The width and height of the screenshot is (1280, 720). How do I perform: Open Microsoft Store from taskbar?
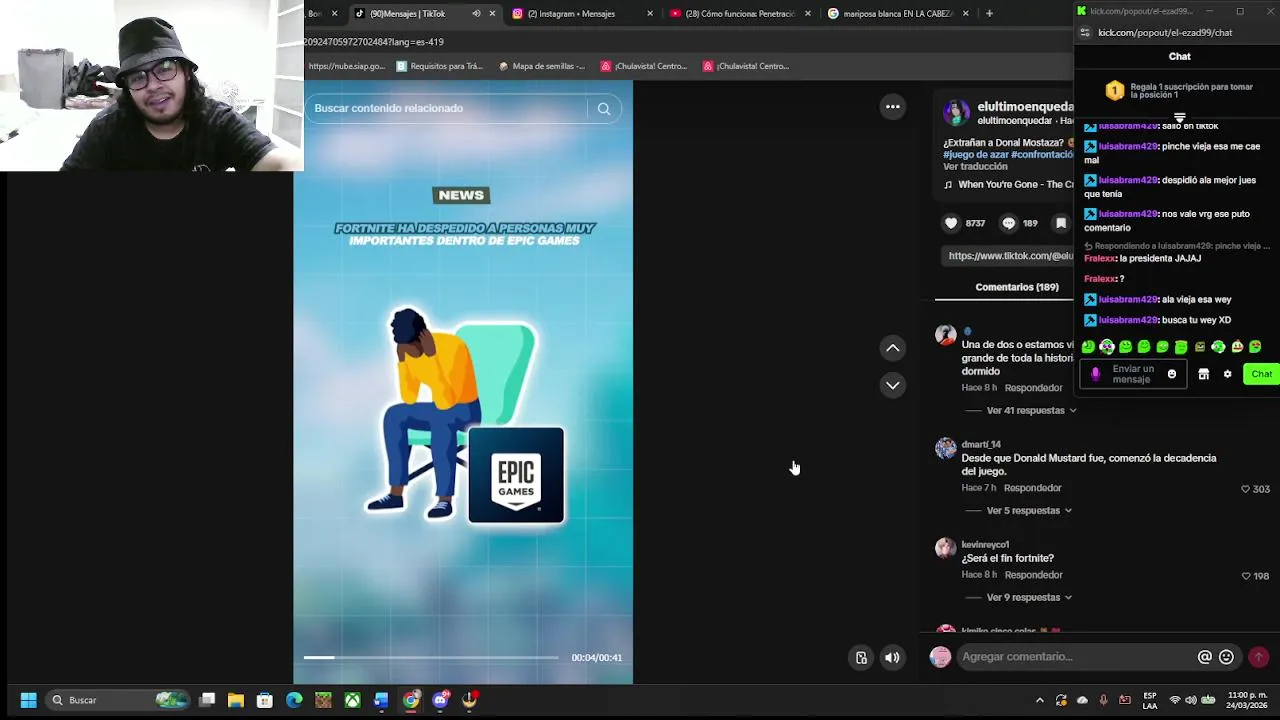[x=265, y=700]
